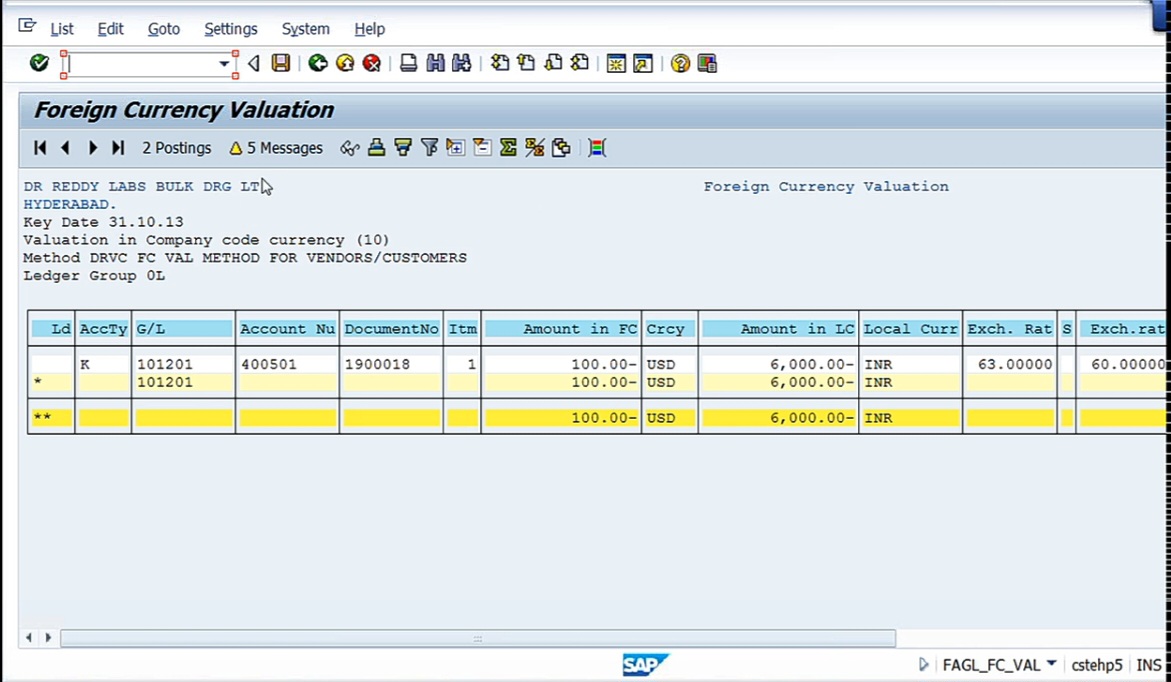Click the Create New Session icon

tap(616, 63)
